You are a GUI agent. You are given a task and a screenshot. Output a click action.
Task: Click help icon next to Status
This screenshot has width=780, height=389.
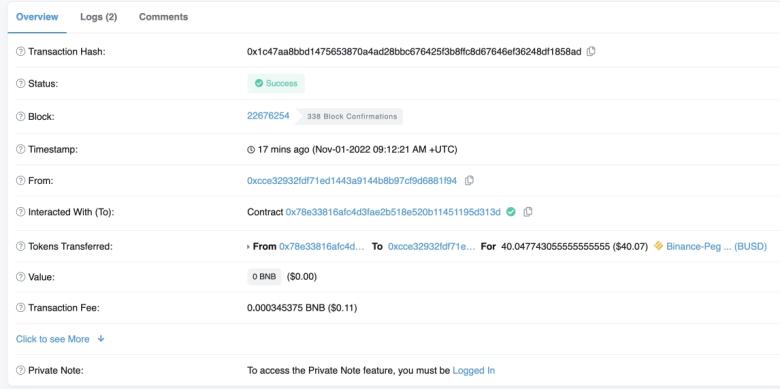coord(20,84)
